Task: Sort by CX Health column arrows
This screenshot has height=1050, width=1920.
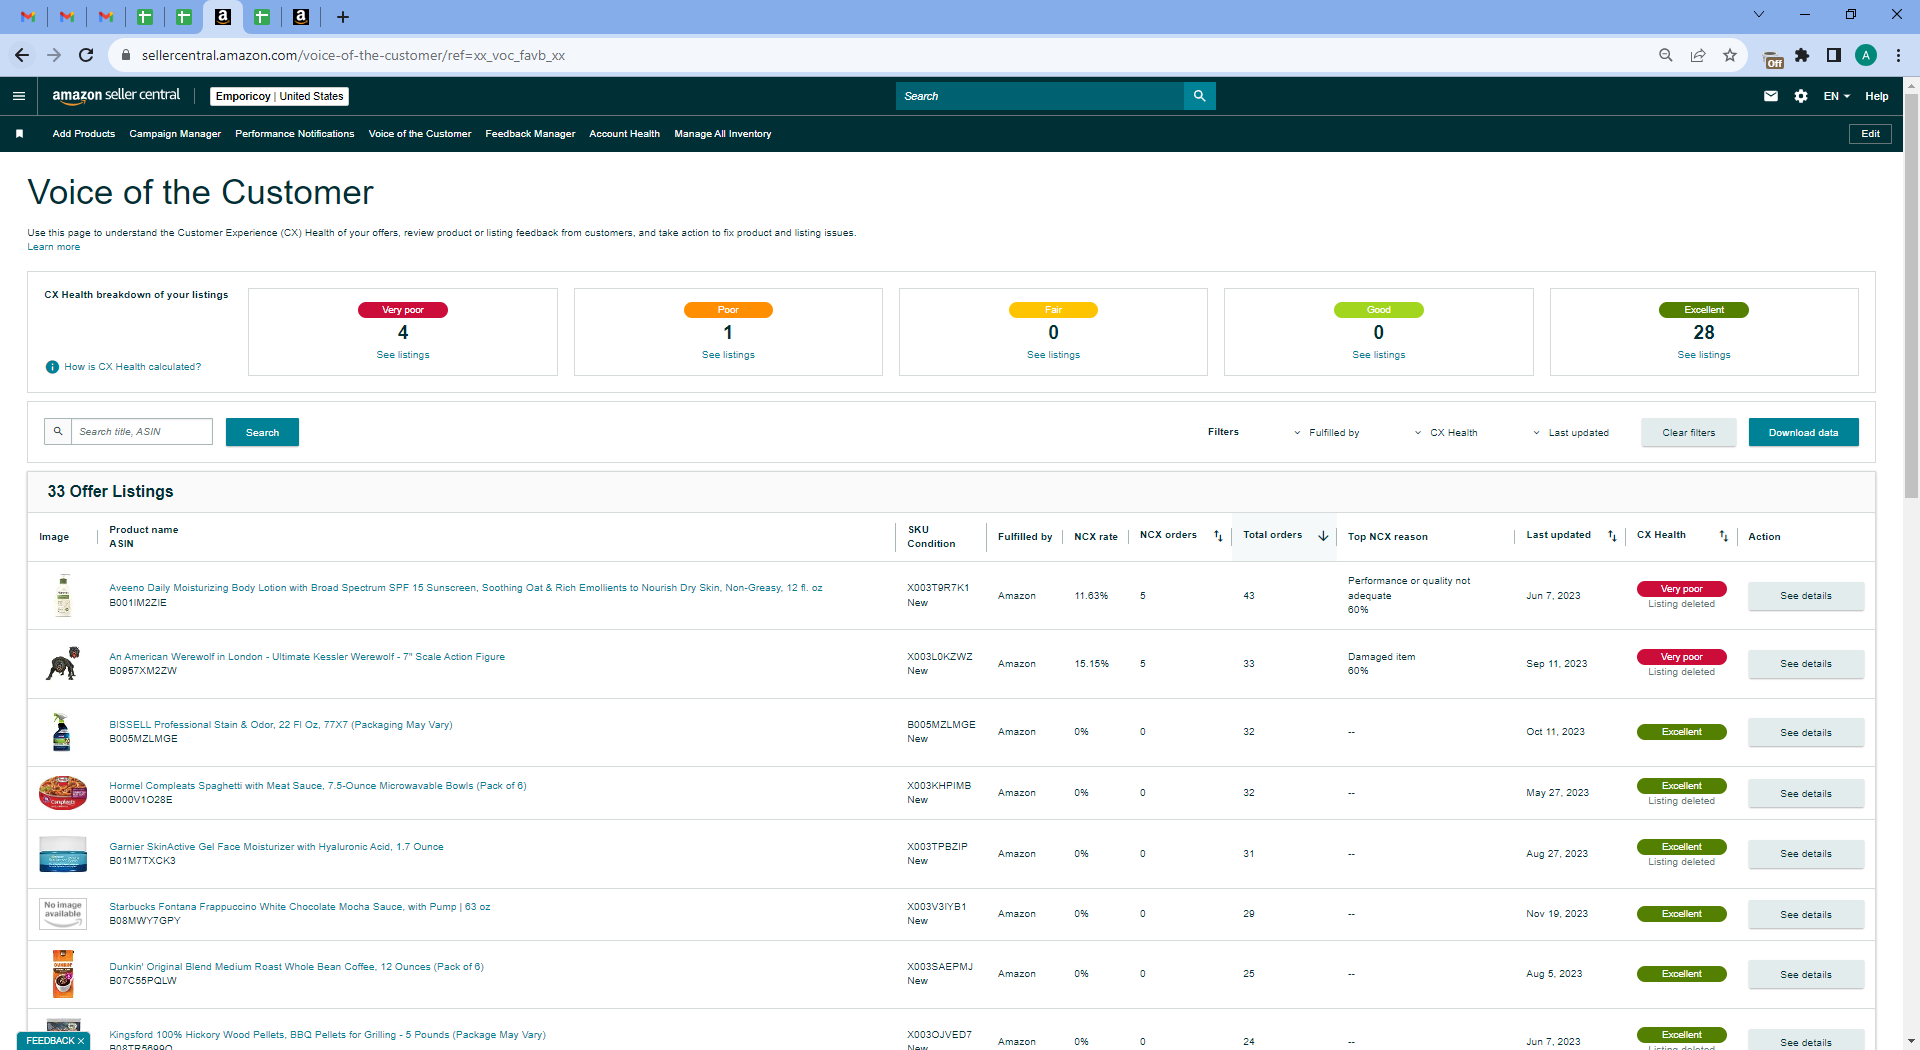Action: [1723, 536]
